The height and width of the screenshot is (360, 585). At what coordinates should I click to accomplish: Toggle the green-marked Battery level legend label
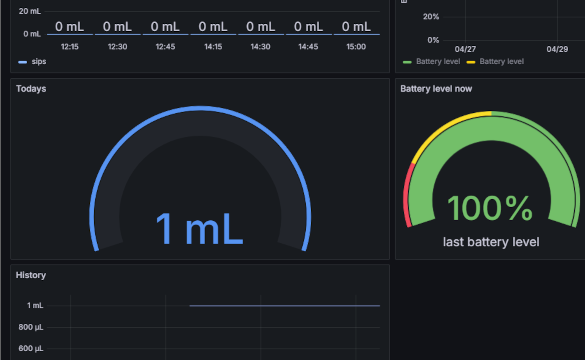click(438, 62)
